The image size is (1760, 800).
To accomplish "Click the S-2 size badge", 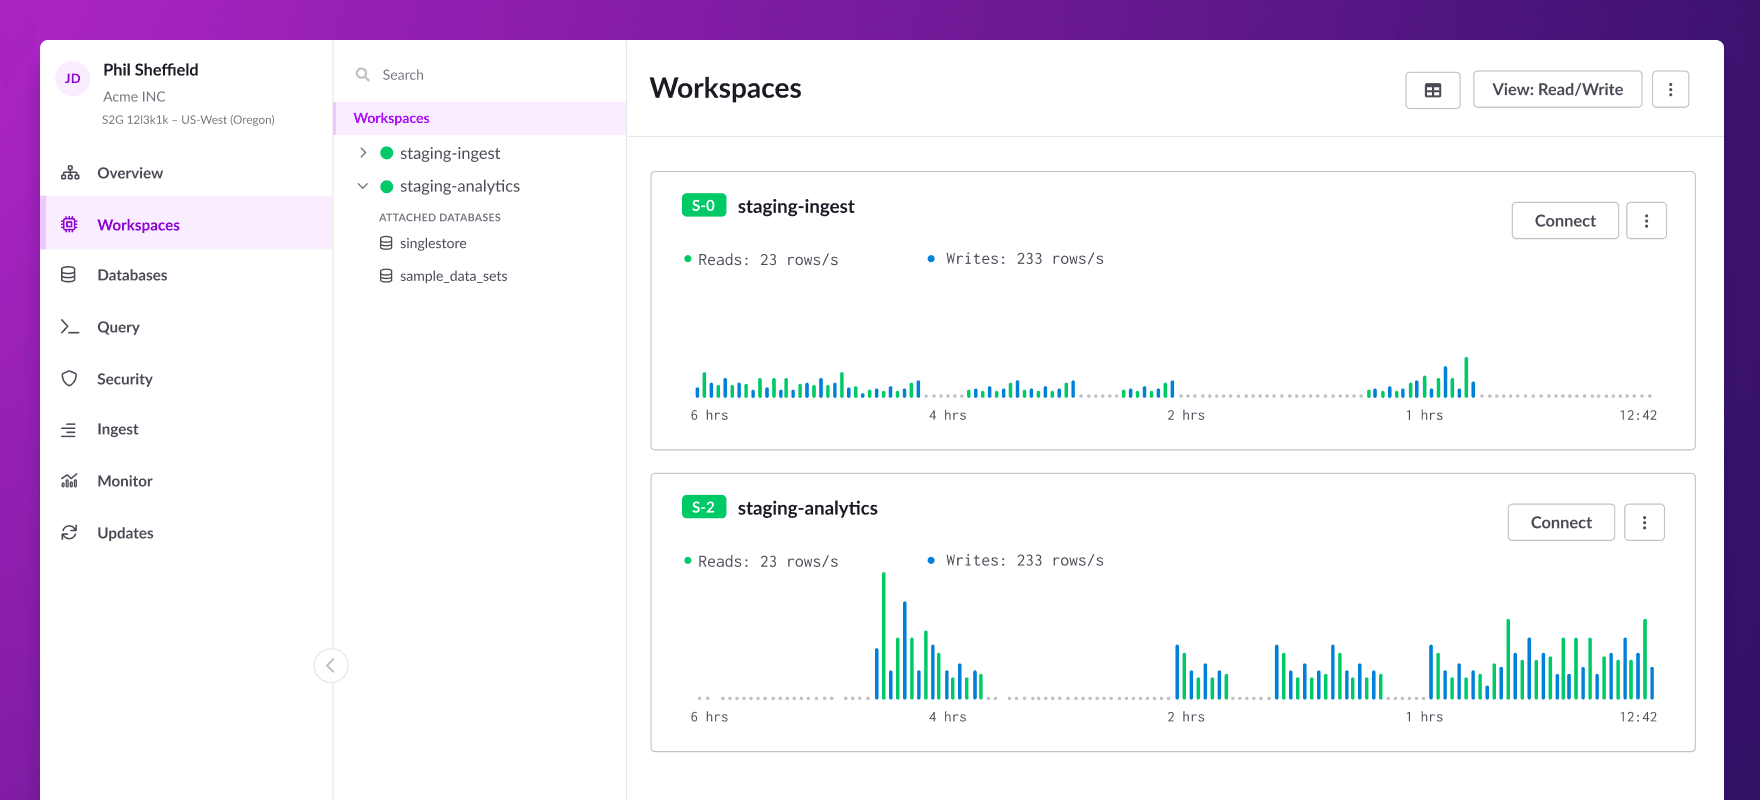I will pyautogui.click(x=704, y=507).
